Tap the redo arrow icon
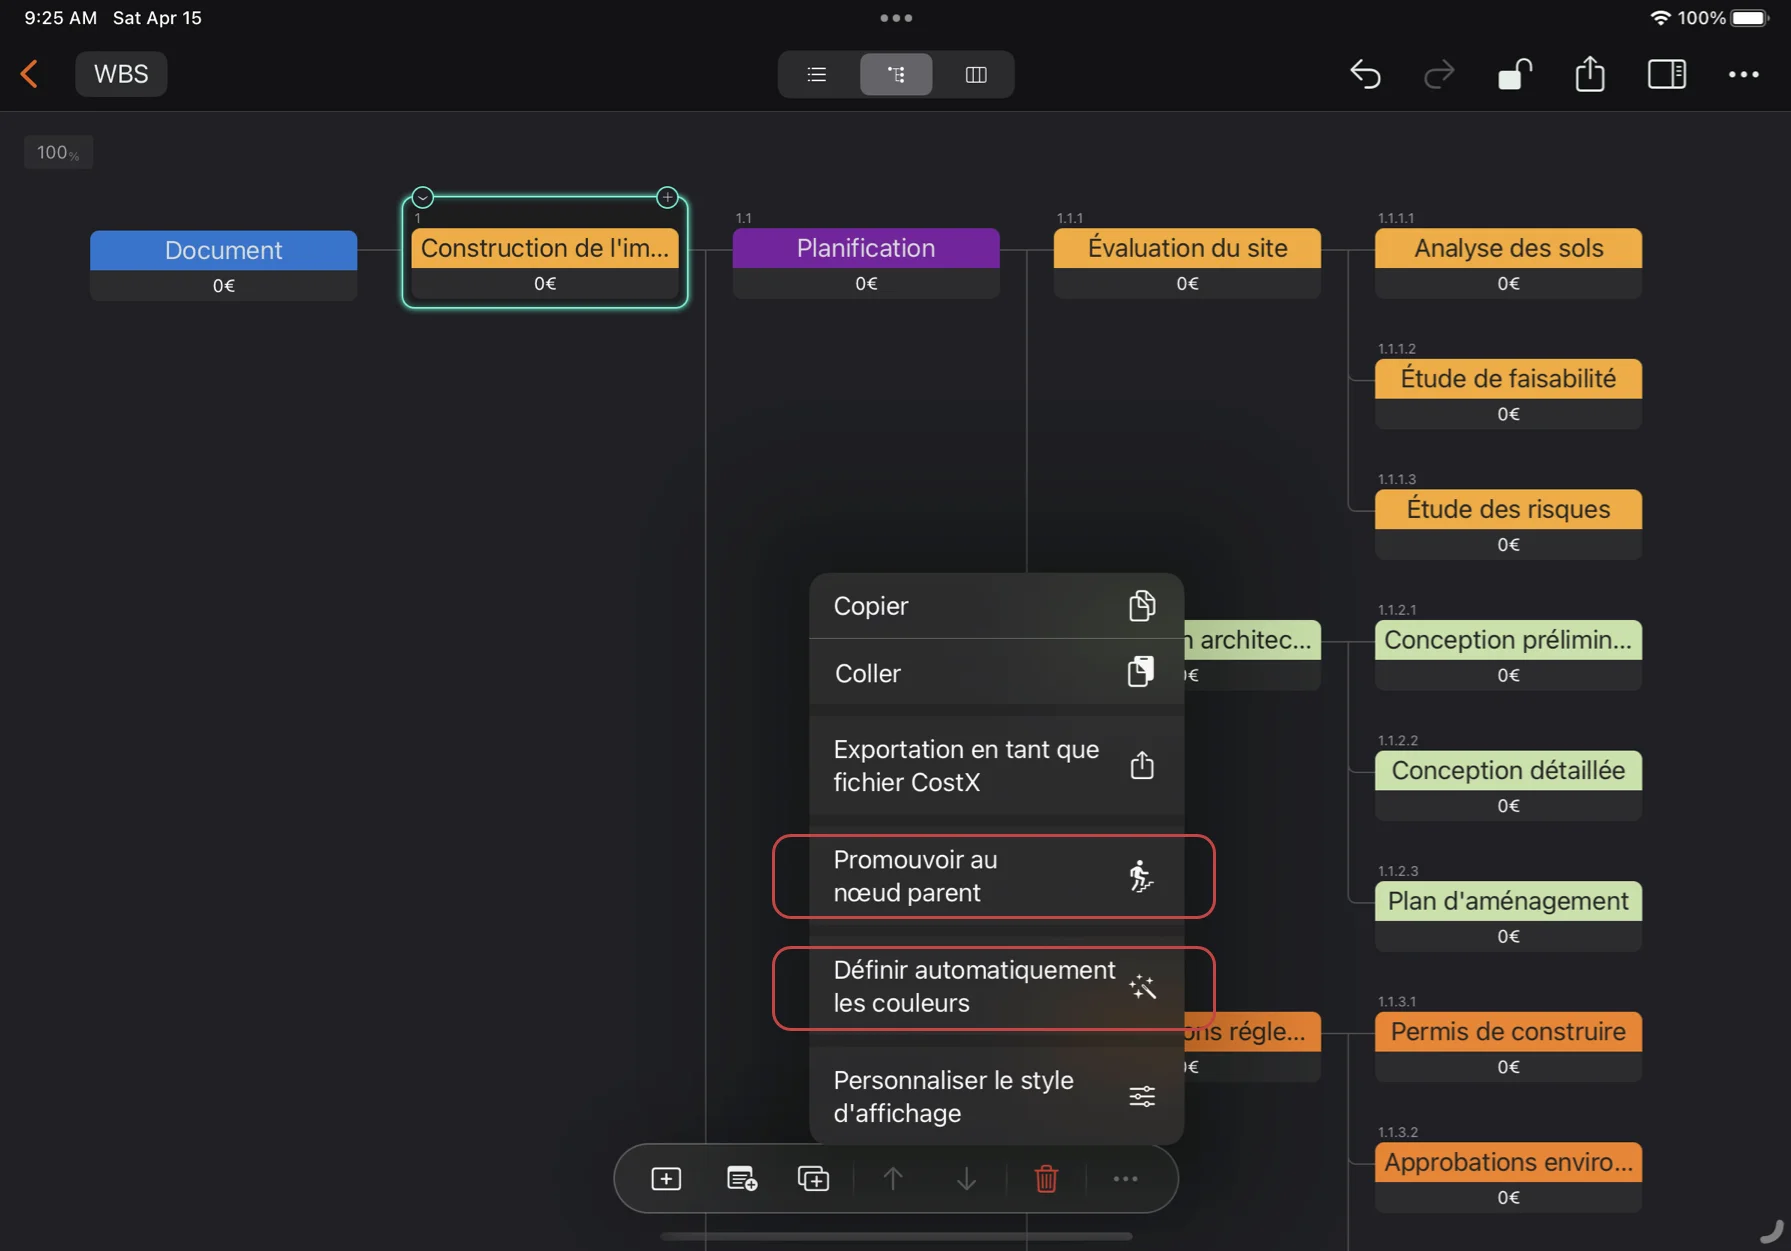This screenshot has width=1791, height=1251. (x=1439, y=75)
